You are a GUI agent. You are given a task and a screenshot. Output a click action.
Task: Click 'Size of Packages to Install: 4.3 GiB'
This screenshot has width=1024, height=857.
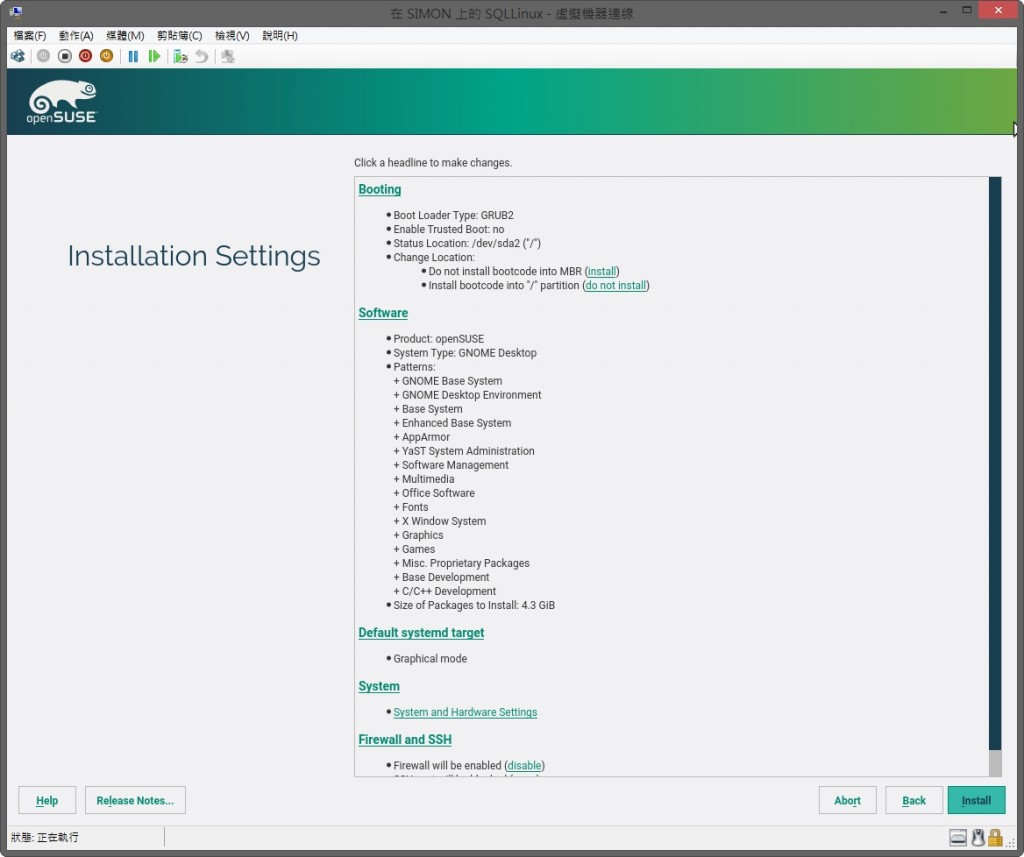[x=474, y=606]
